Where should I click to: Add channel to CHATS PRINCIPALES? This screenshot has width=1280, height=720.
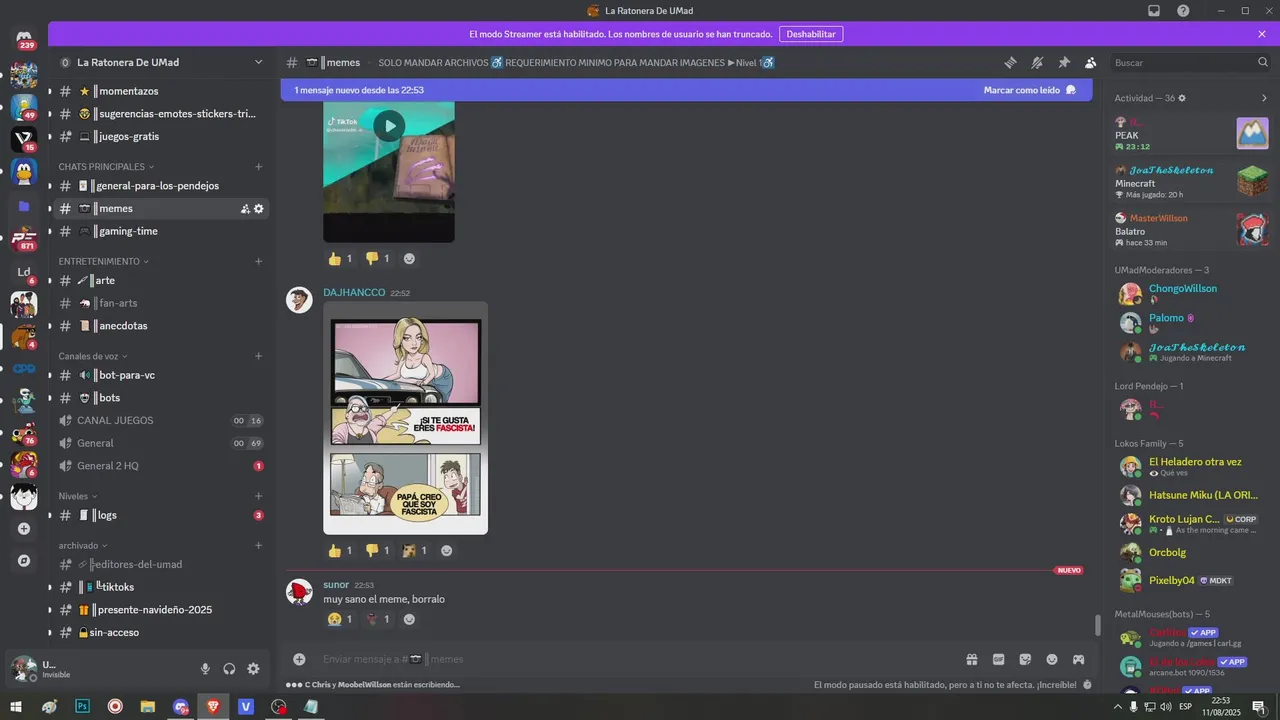(258, 167)
